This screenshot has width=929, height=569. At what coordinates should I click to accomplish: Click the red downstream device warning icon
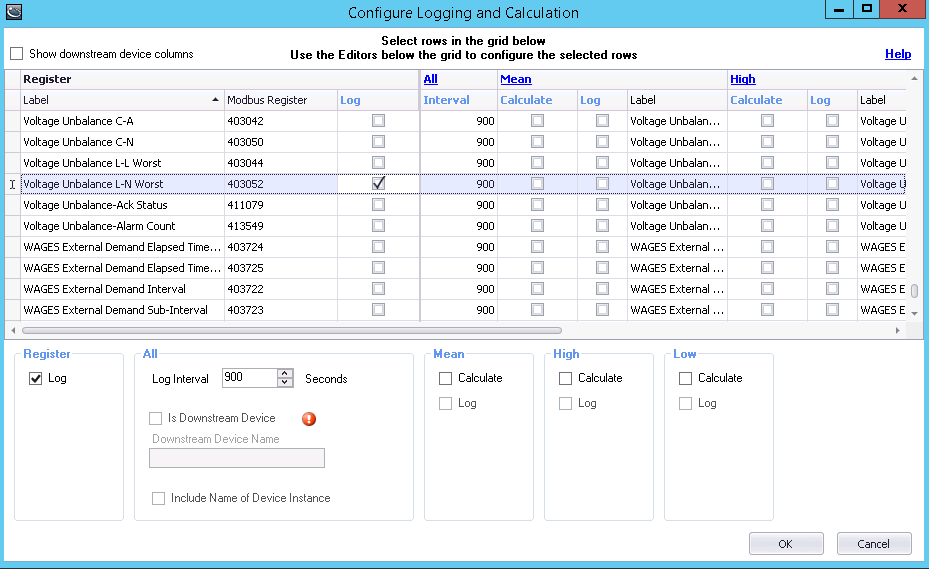(x=309, y=419)
